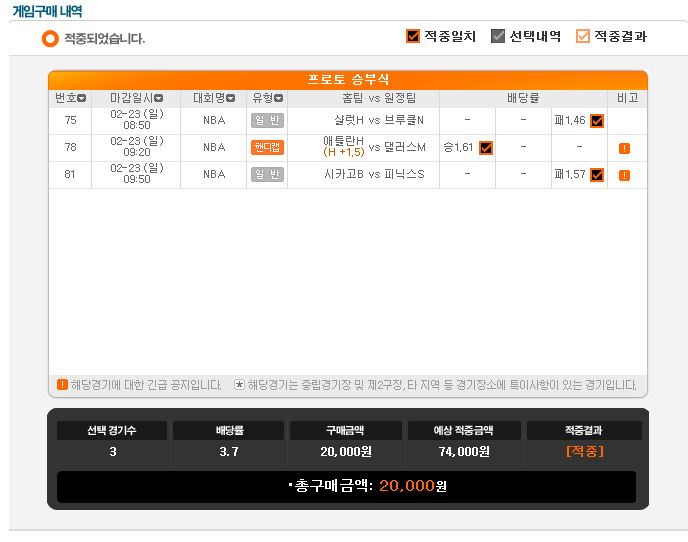Screen dimensions: 688x542
Task: Sort by 마감일시 column arrow
Action: (x=158, y=98)
